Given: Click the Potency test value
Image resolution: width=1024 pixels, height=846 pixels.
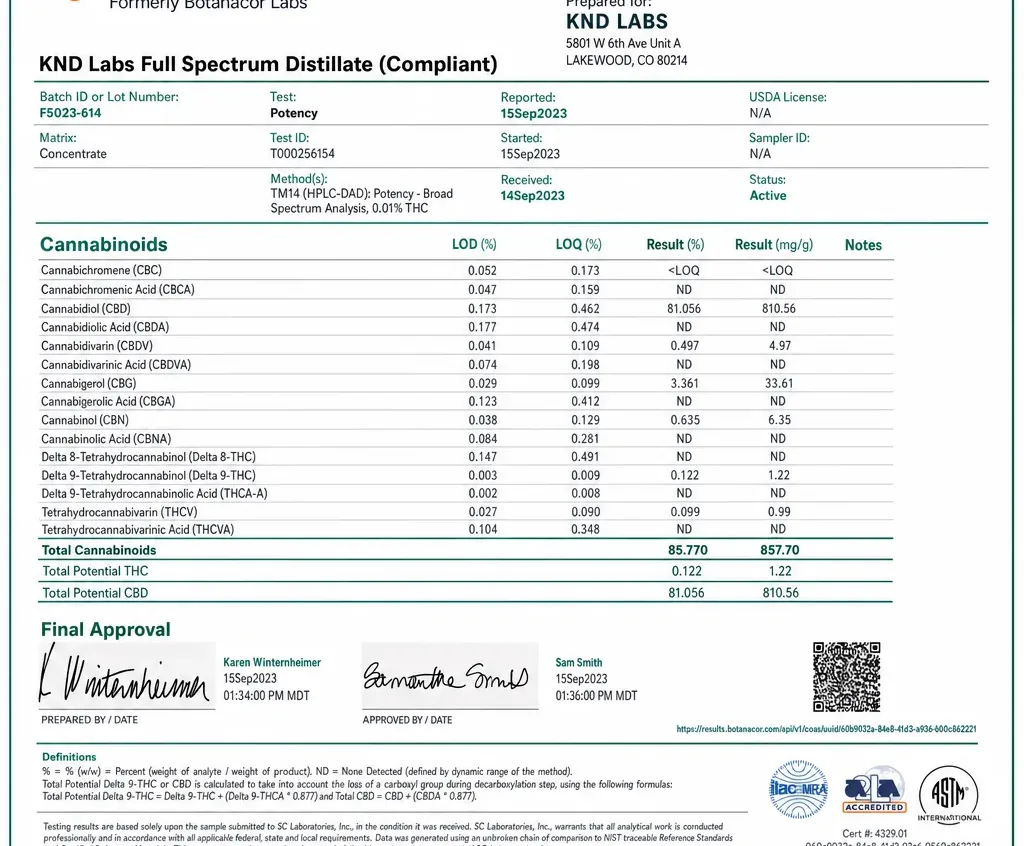Looking at the screenshot, I should [294, 113].
